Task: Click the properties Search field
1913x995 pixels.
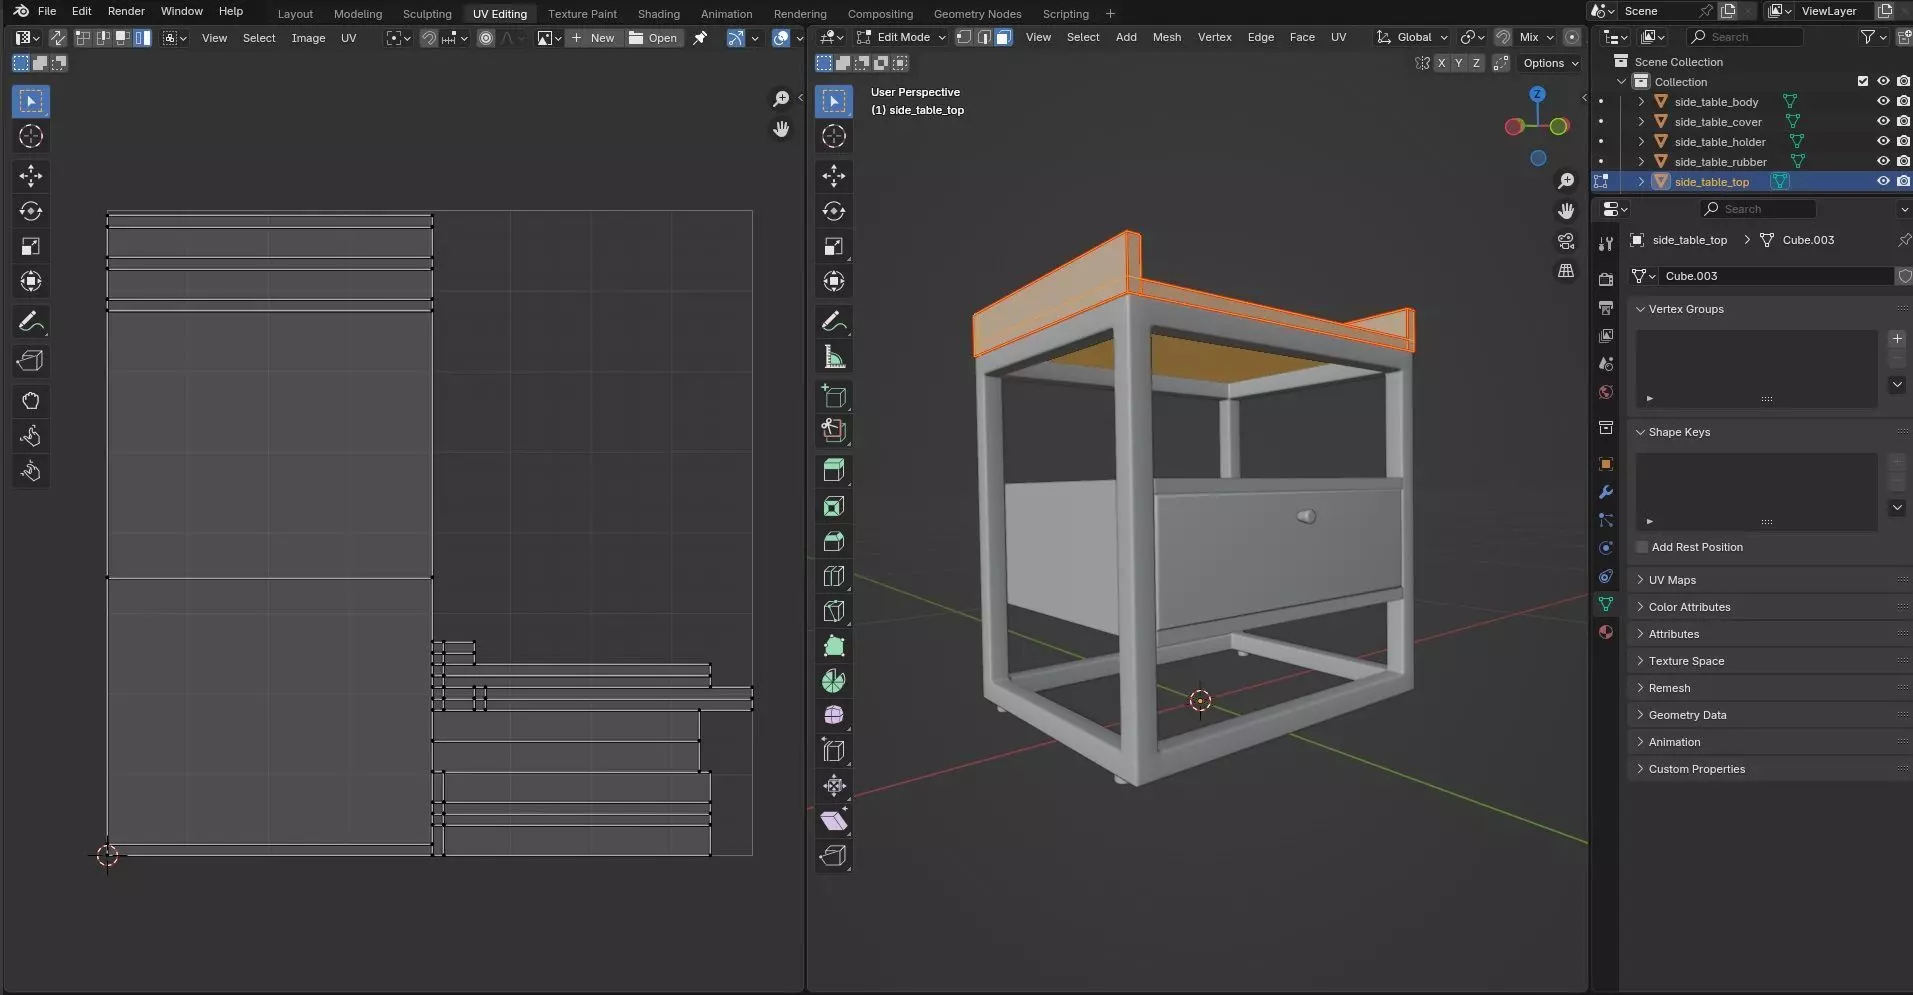Action: (x=1757, y=209)
